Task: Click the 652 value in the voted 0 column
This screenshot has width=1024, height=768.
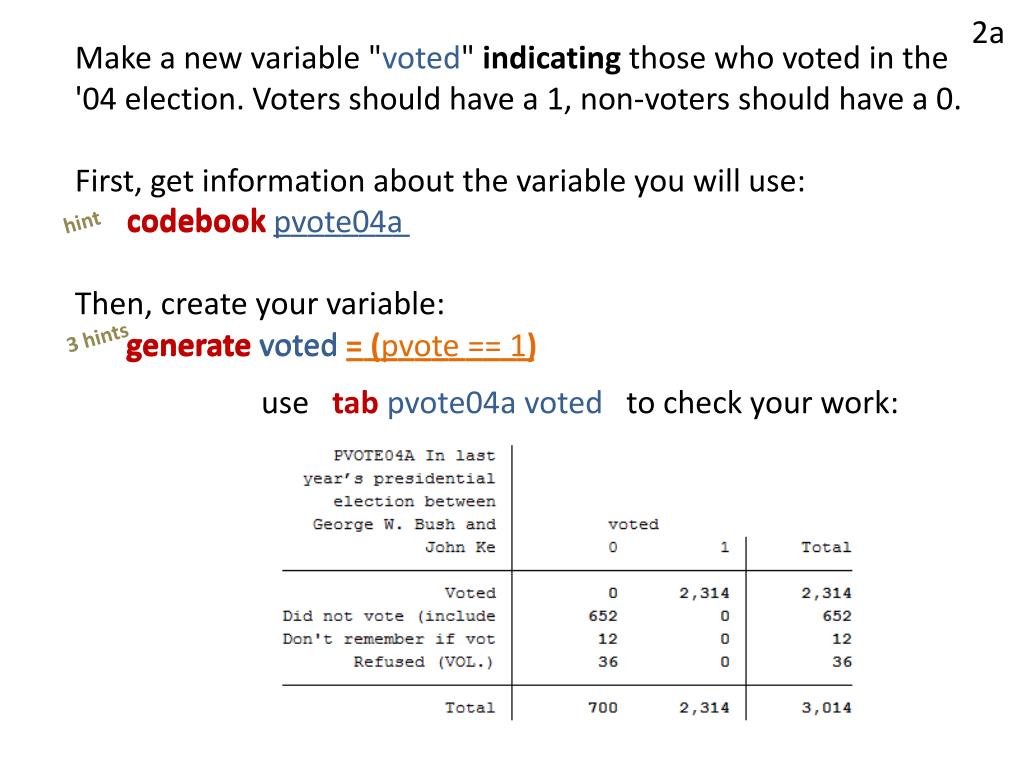Action: [602, 616]
